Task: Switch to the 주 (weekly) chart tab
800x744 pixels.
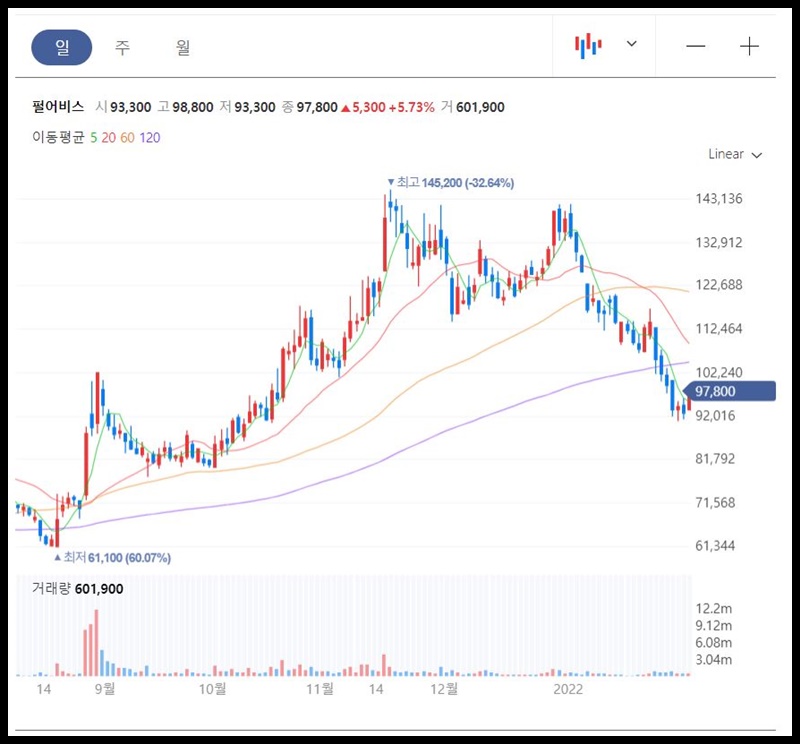Action: coord(122,47)
